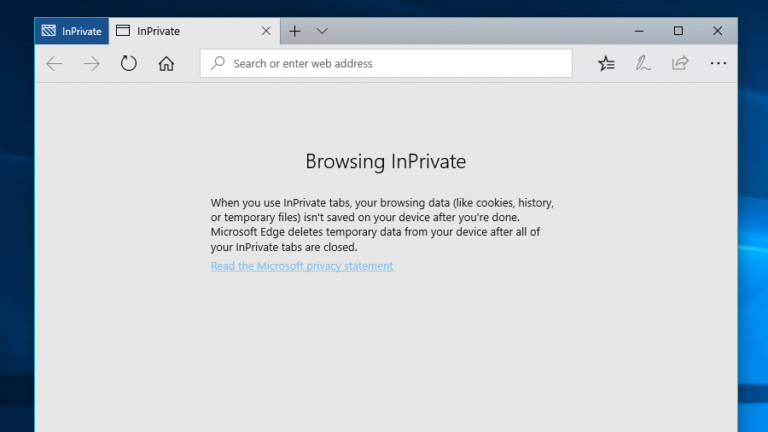This screenshot has height=432, width=768.
Task: Open Read the Microsoft privacy statement link
Action: tap(302, 266)
